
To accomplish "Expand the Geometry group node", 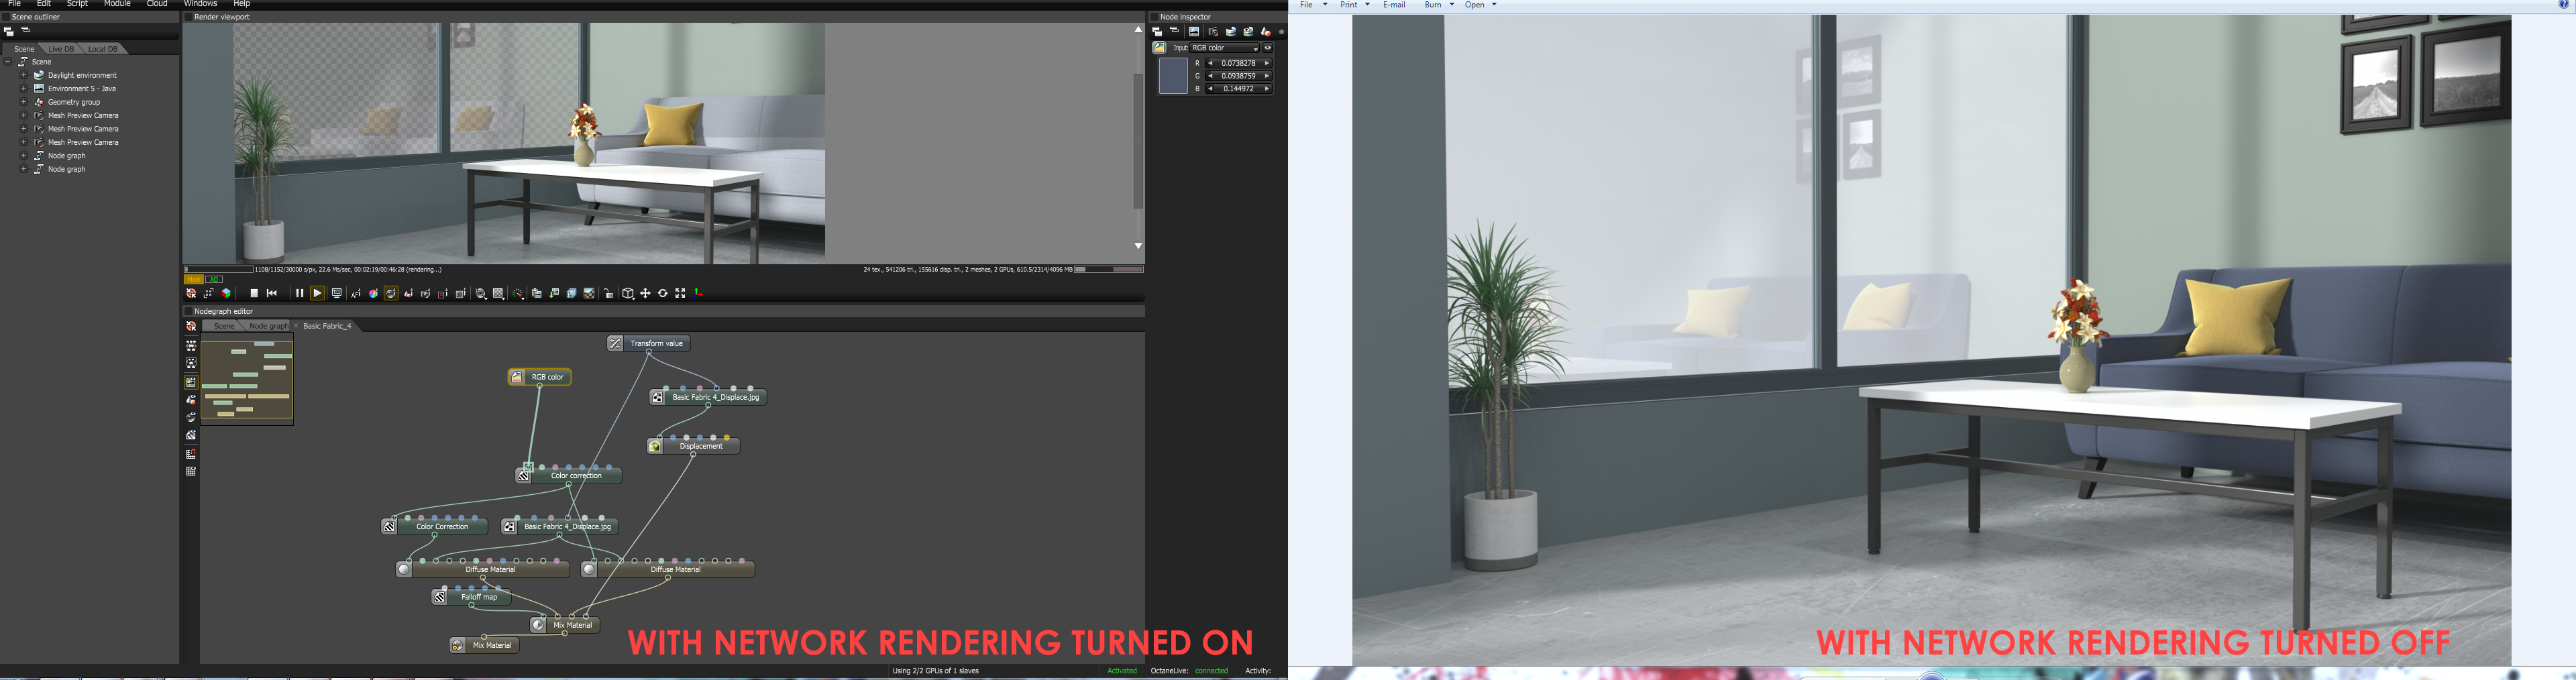I will [24, 102].
